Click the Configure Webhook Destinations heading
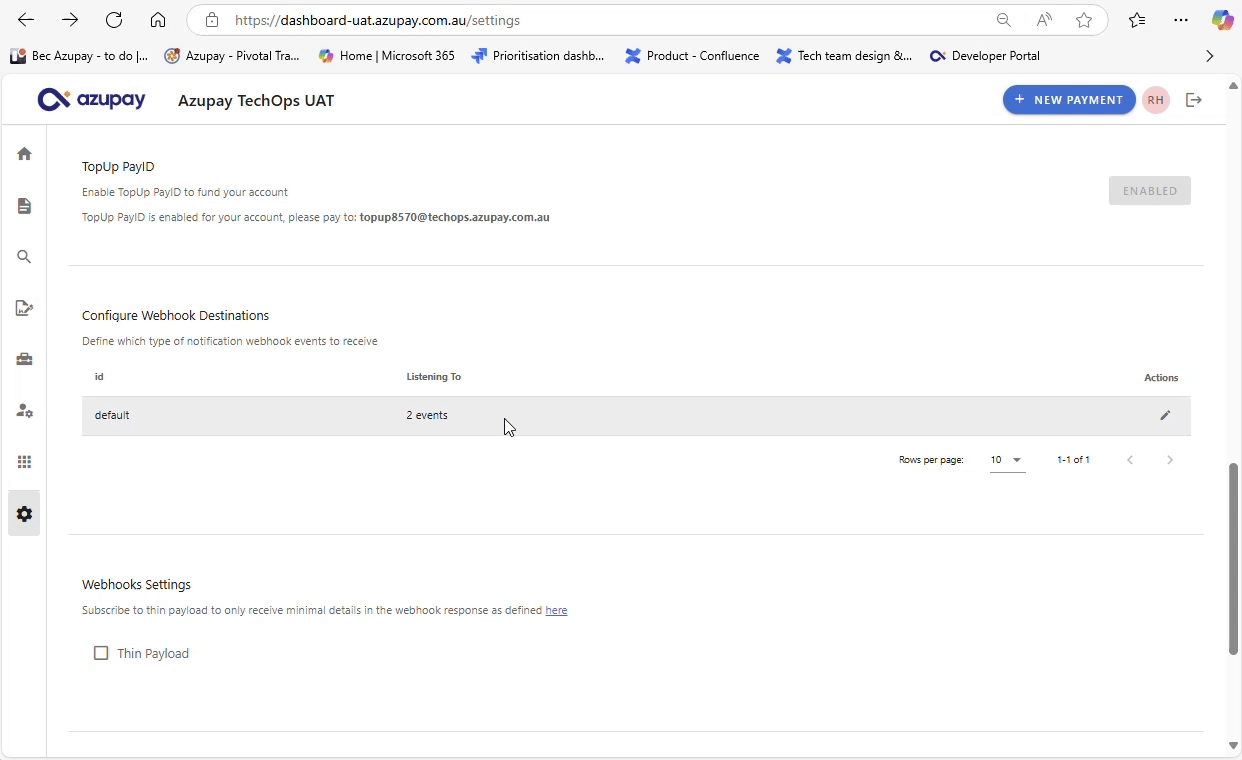This screenshot has width=1242, height=760. pos(176,316)
